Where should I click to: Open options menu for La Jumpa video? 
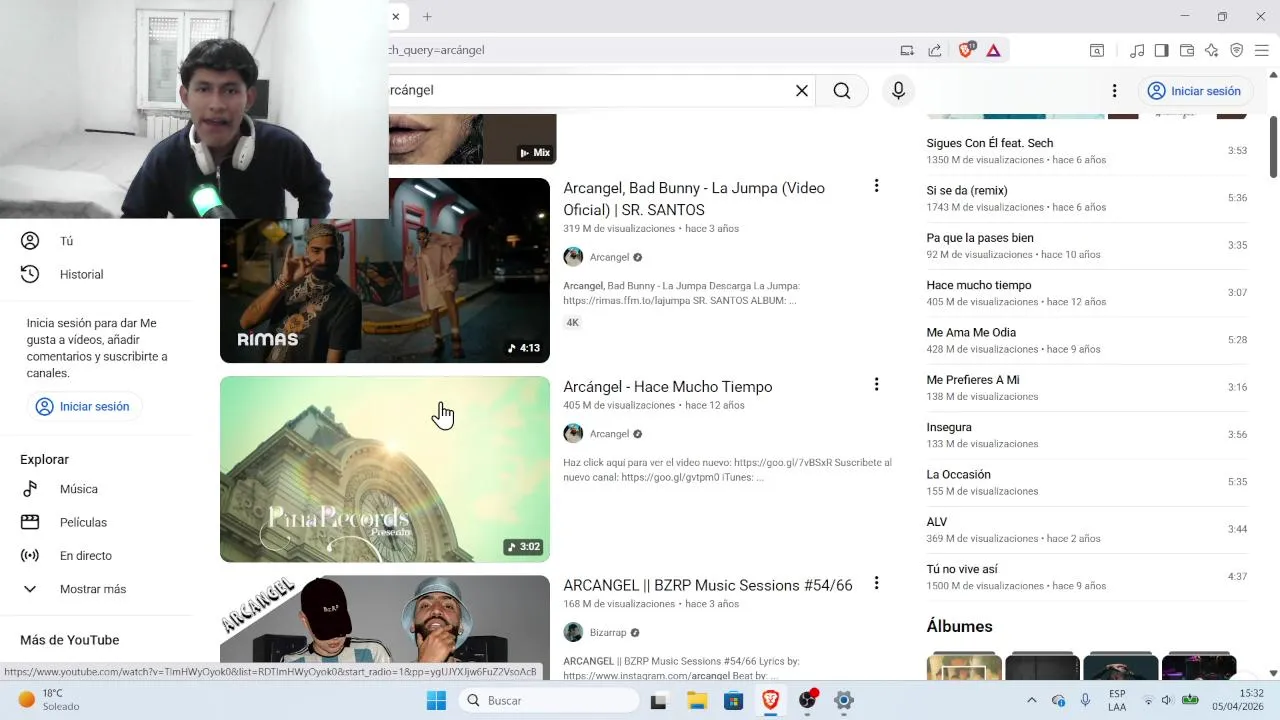(x=876, y=186)
